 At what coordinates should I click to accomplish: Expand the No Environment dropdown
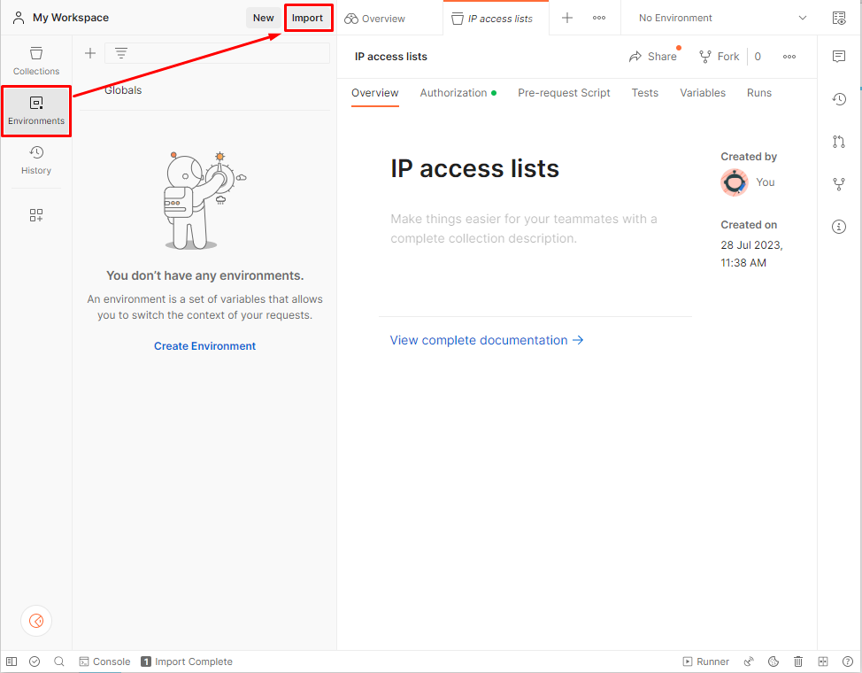pos(722,18)
